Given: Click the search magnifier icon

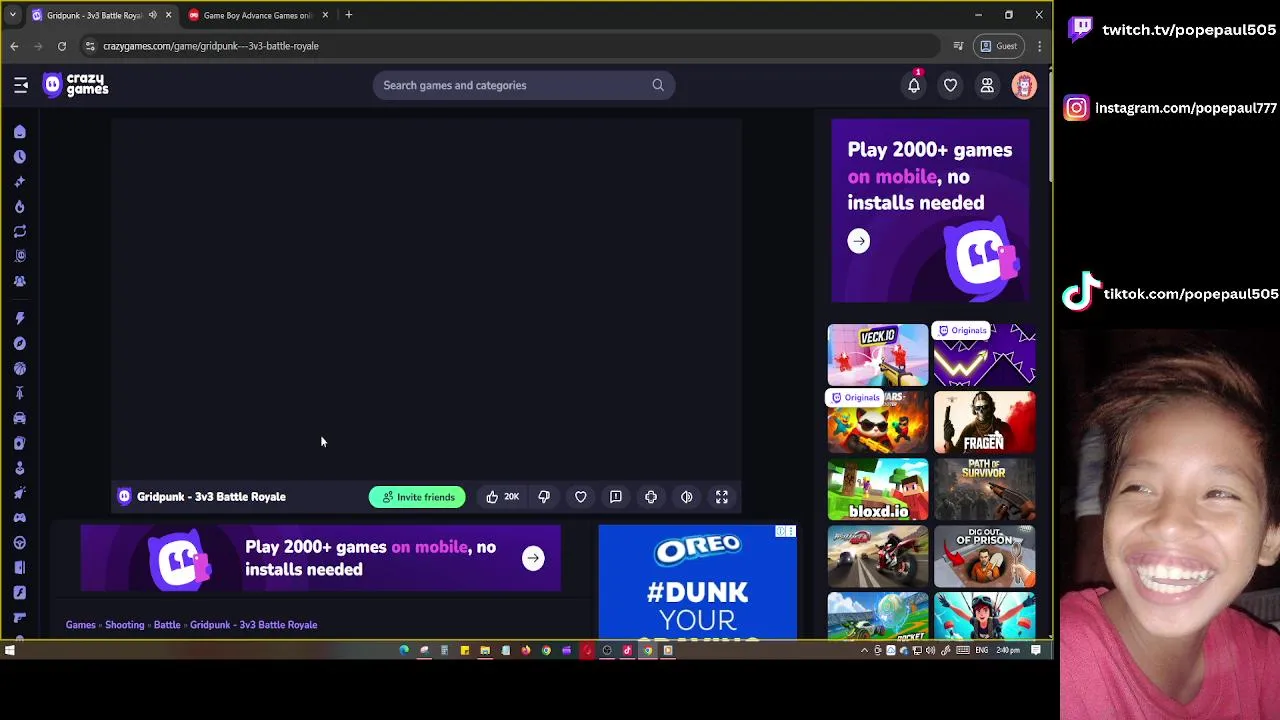Looking at the screenshot, I should coord(658,85).
